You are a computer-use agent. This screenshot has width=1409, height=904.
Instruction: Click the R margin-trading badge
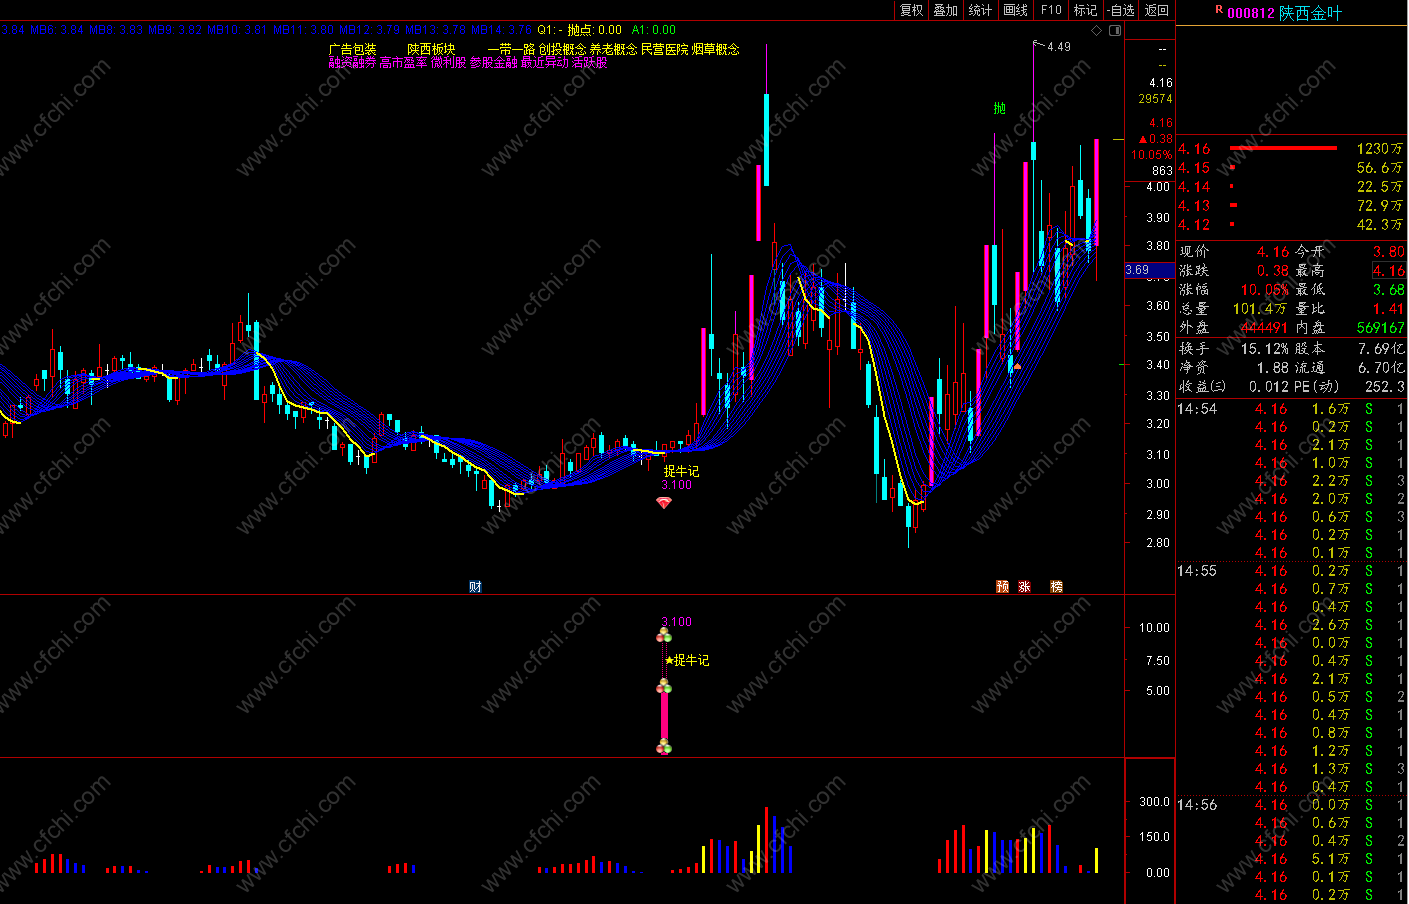coord(1219,10)
